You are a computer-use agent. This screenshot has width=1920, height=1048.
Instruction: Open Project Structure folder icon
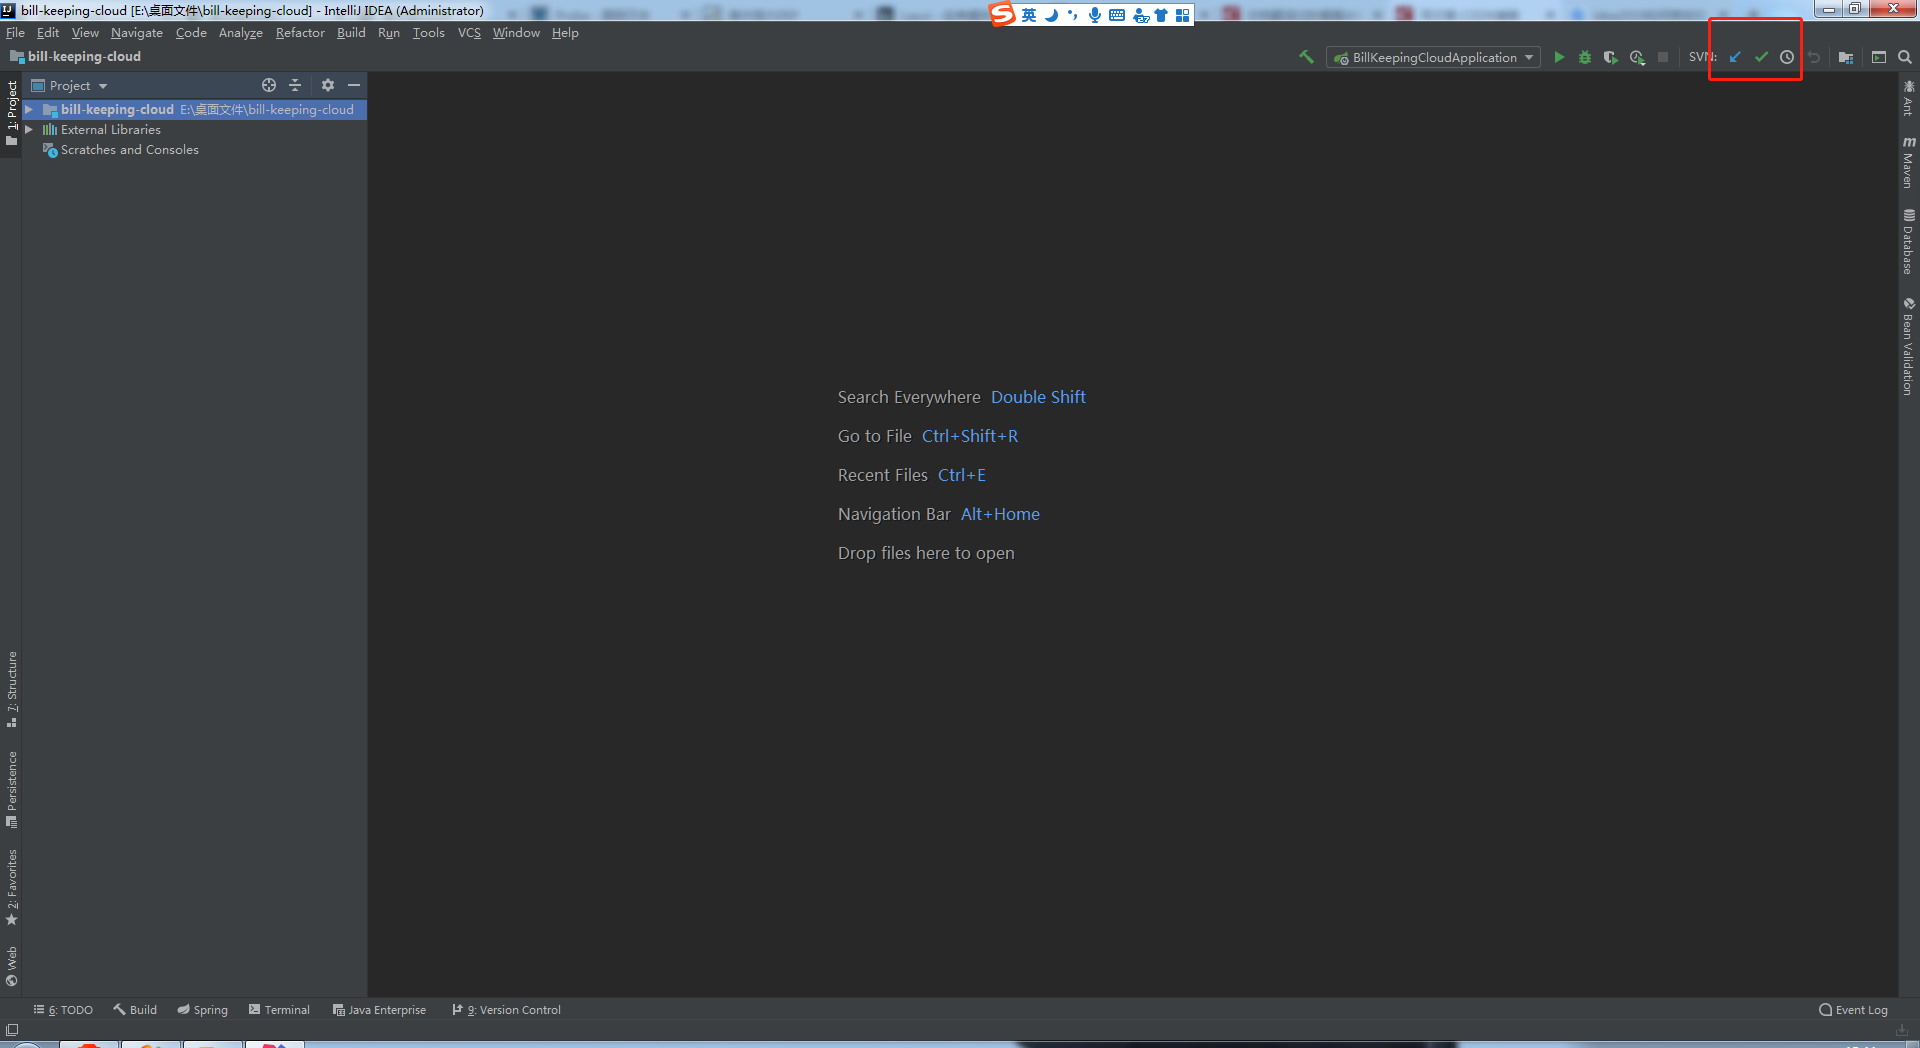1846,57
